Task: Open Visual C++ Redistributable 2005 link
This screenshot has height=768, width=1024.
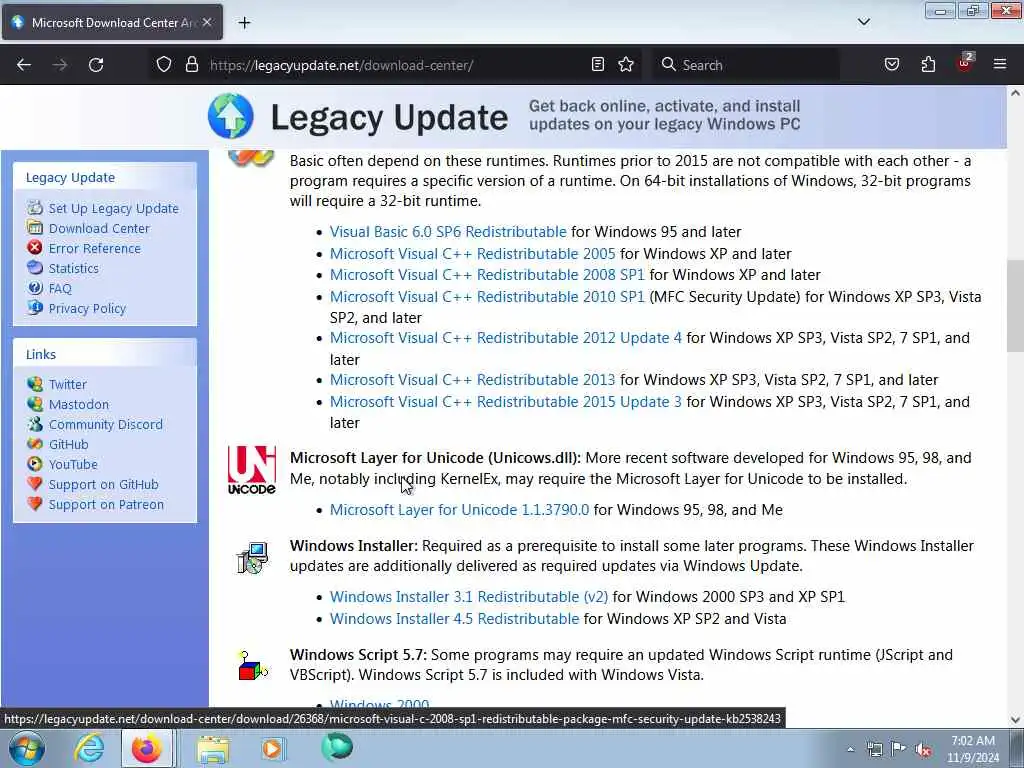Action: coord(472,253)
